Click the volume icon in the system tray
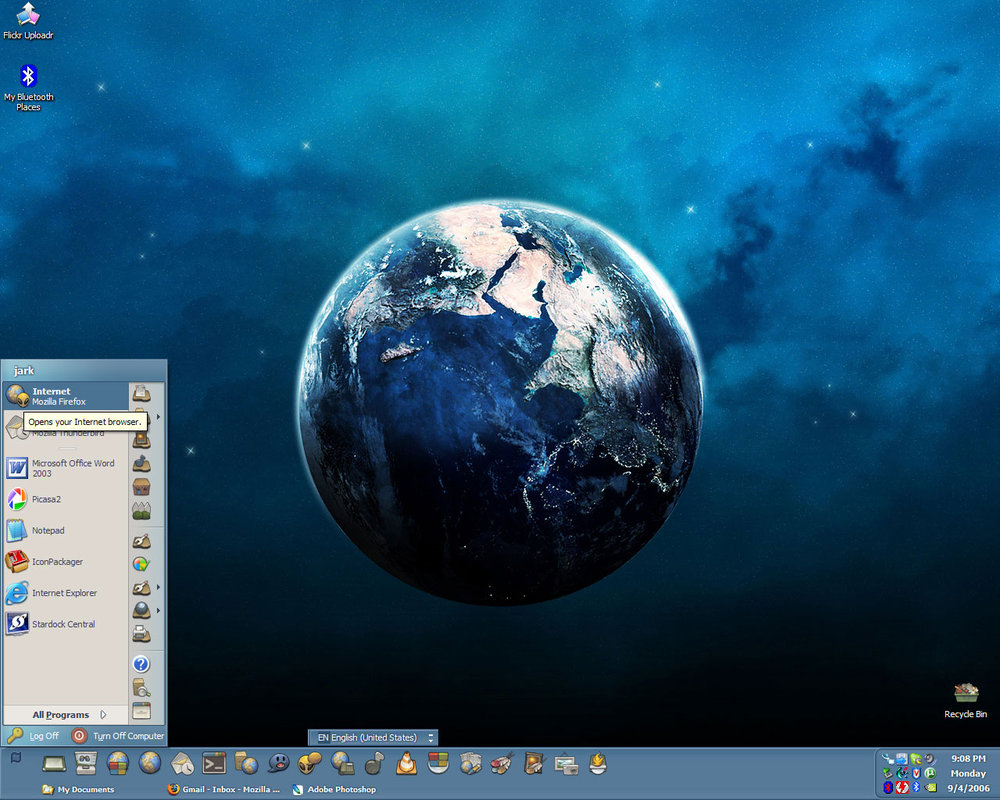Image resolution: width=1000 pixels, height=800 pixels. pos(930,758)
